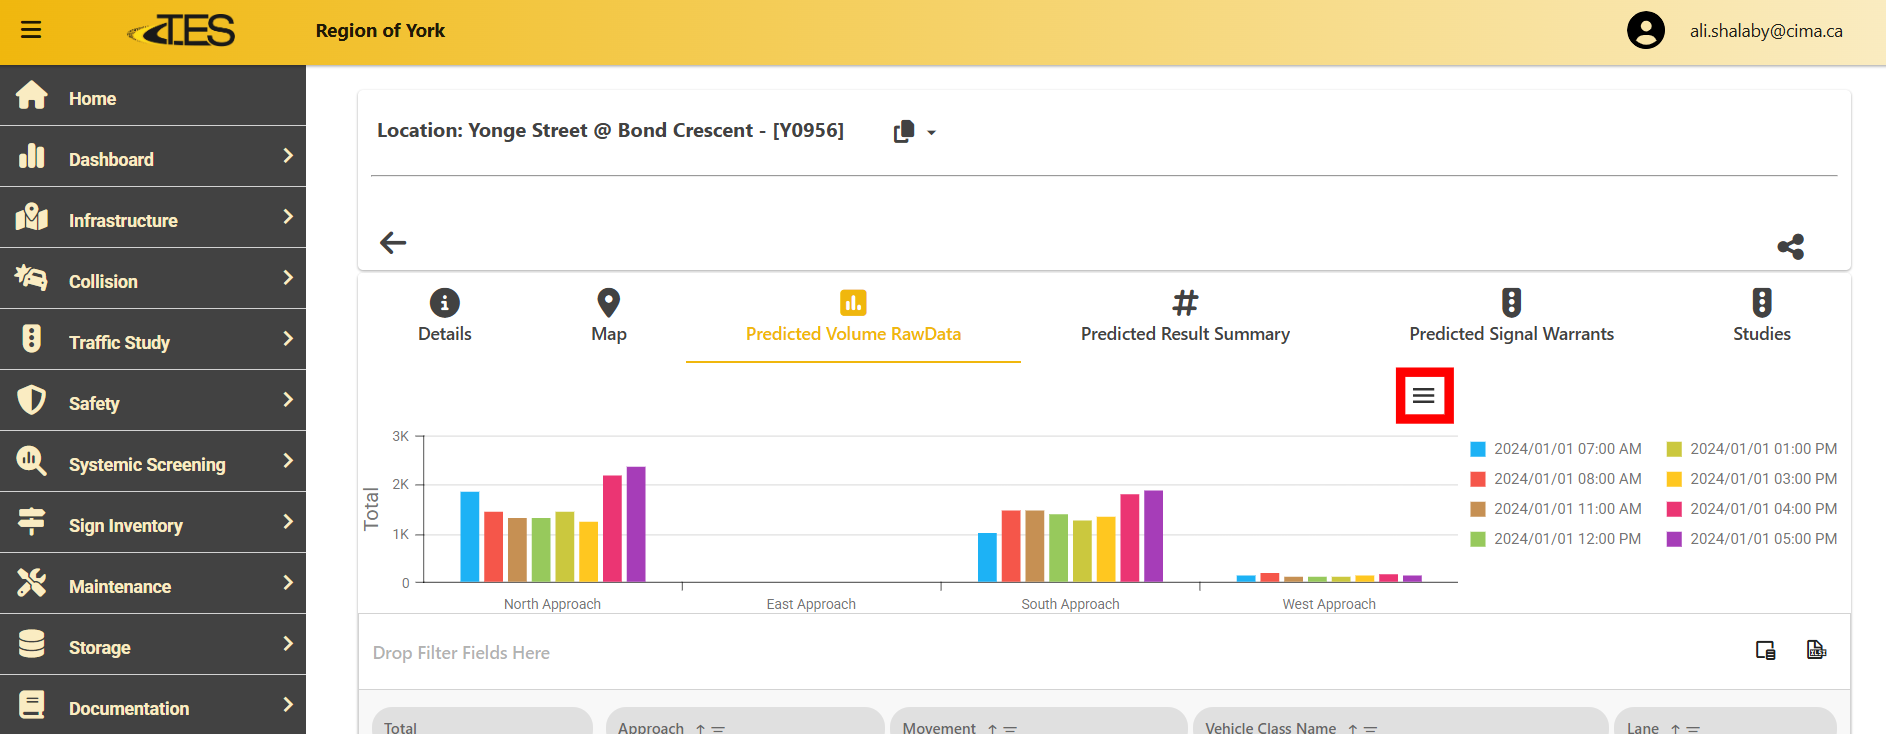Viewport: 1886px width, 734px height.
Task: Open the field chooser icon
Action: point(1766,651)
